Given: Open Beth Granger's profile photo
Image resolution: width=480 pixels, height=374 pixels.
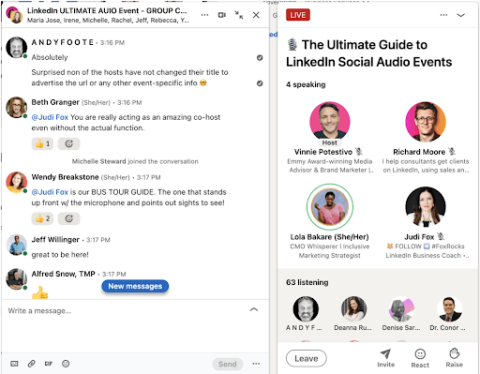Looking at the screenshot, I should click(16, 107).
